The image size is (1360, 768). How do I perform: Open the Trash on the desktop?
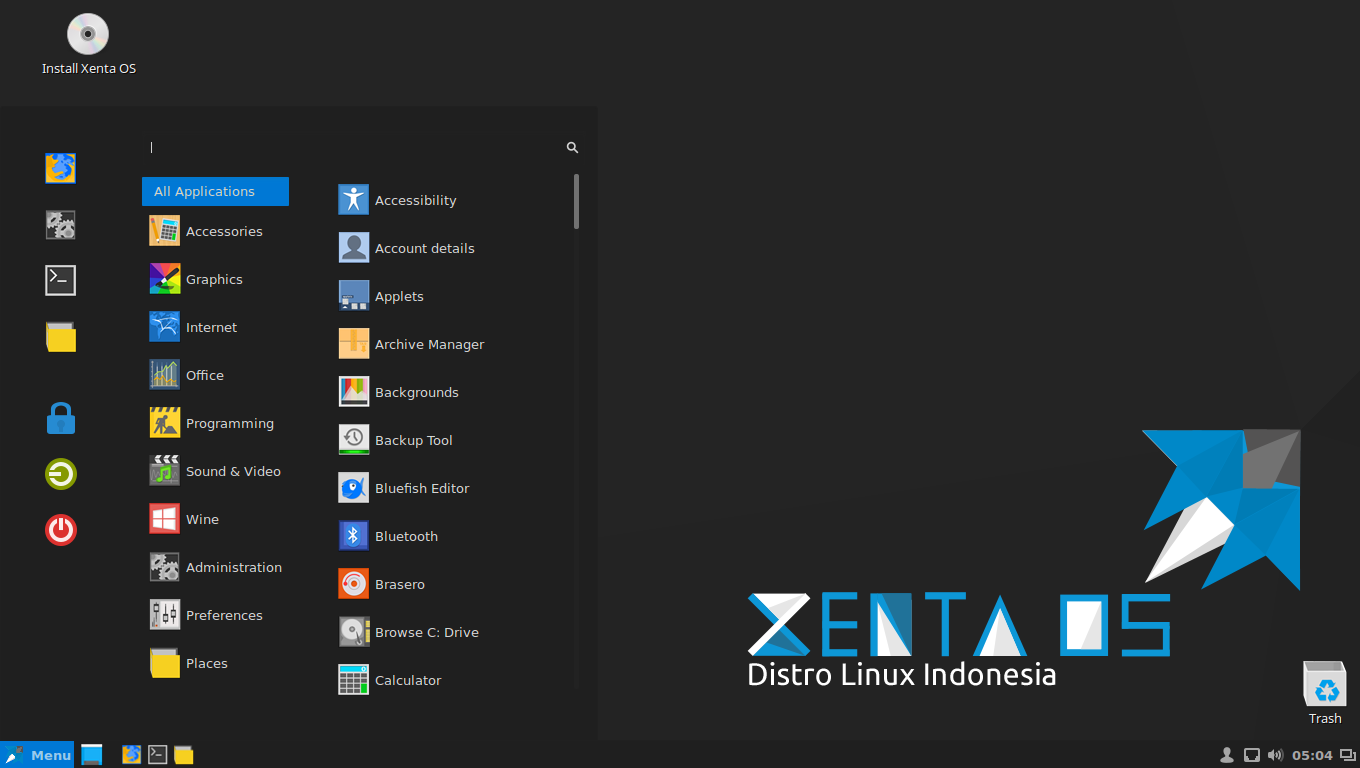[x=1325, y=692]
